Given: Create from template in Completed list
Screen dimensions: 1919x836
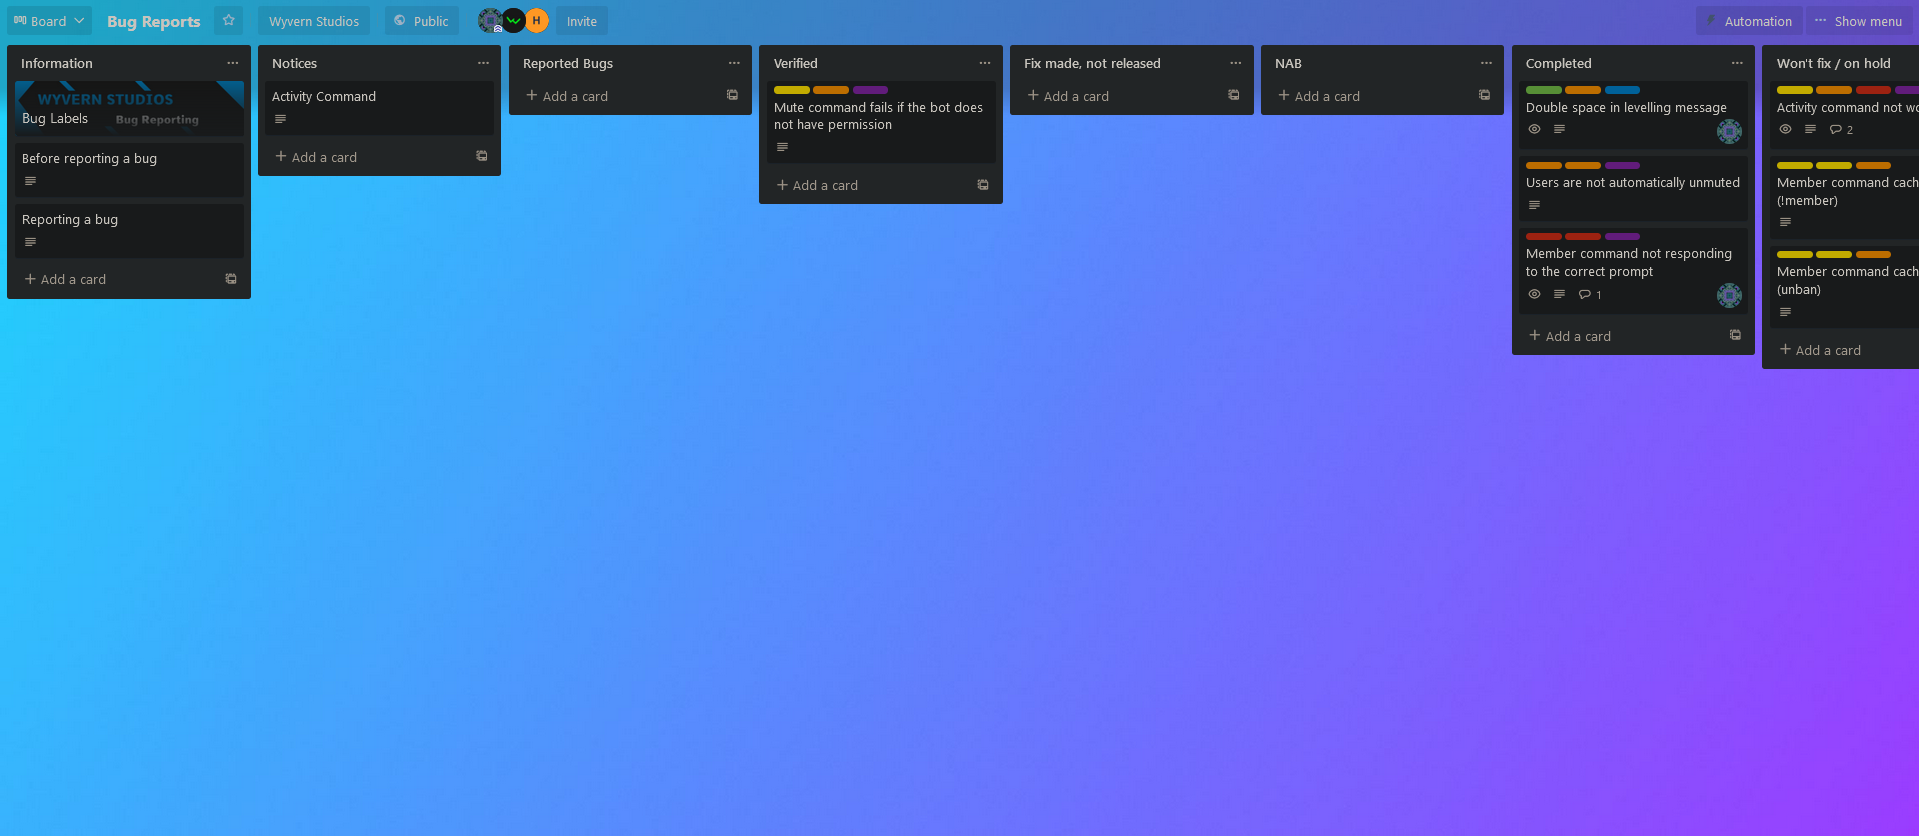Looking at the screenshot, I should pos(1735,335).
